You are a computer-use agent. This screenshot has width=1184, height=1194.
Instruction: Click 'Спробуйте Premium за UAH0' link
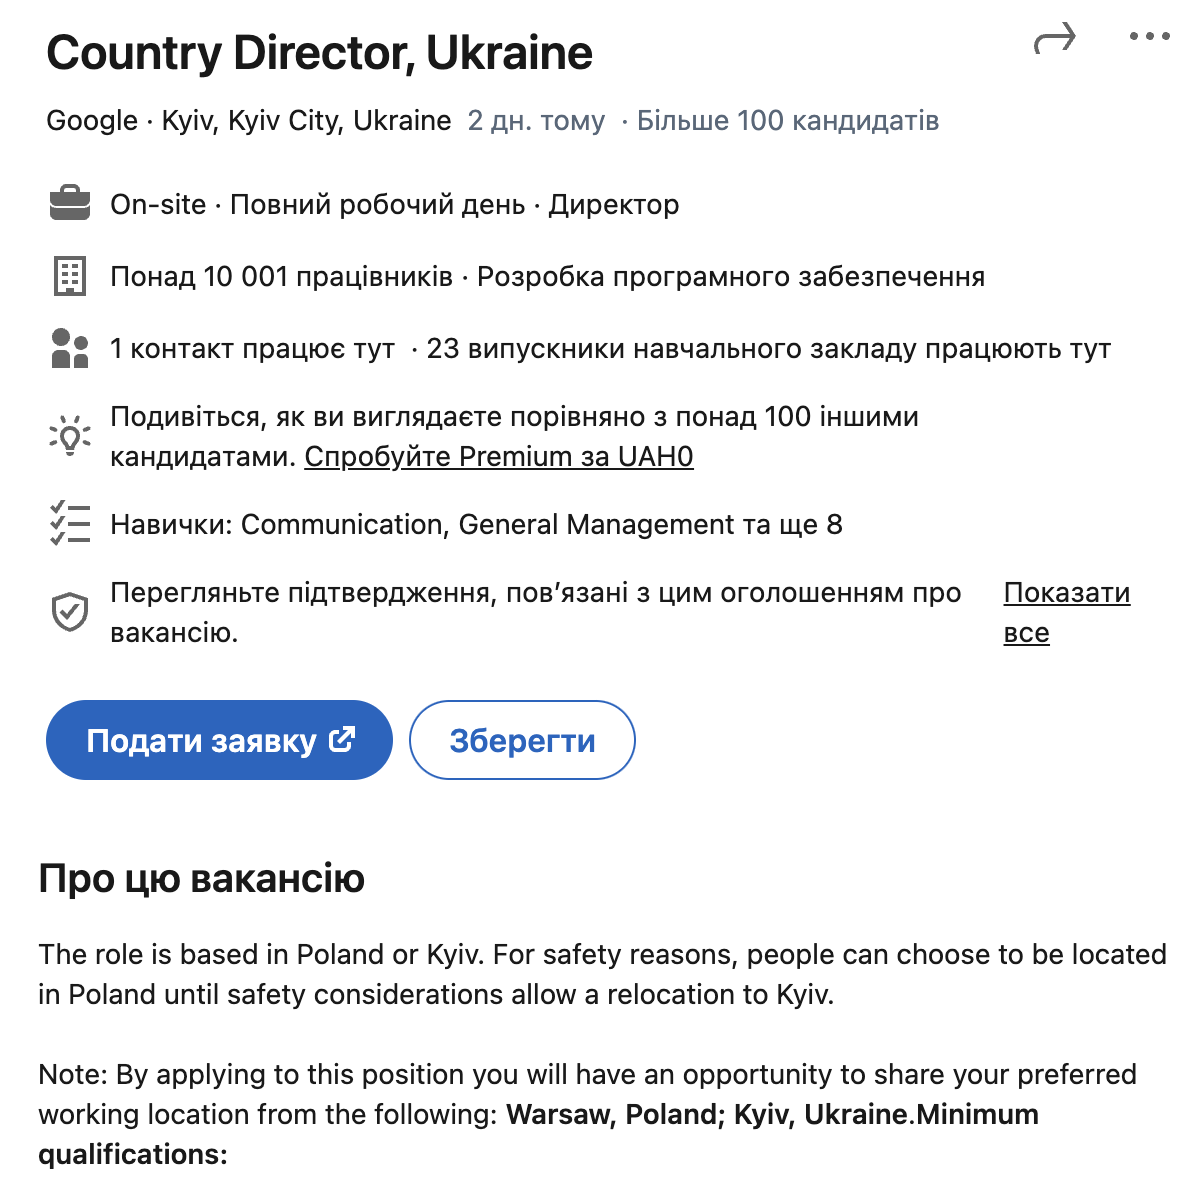[498, 456]
